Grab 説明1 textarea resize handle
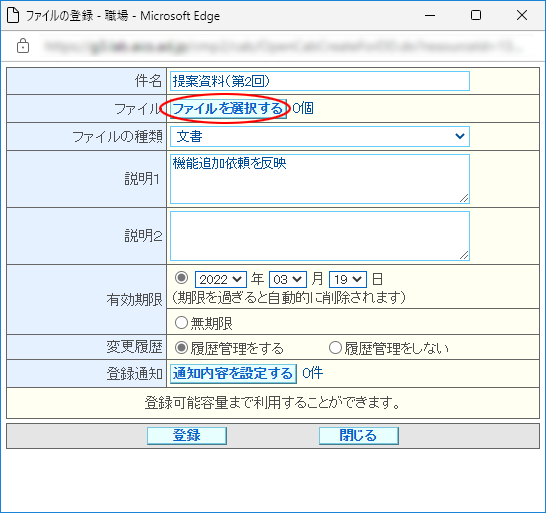The image size is (546, 513). tap(464, 198)
